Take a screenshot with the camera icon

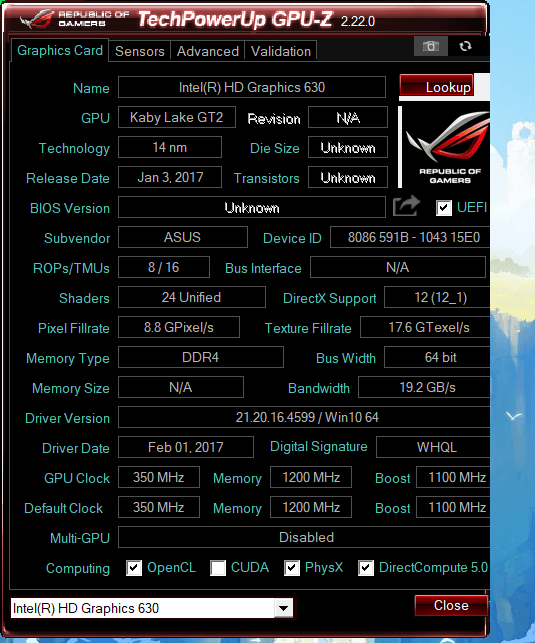[x=430, y=46]
